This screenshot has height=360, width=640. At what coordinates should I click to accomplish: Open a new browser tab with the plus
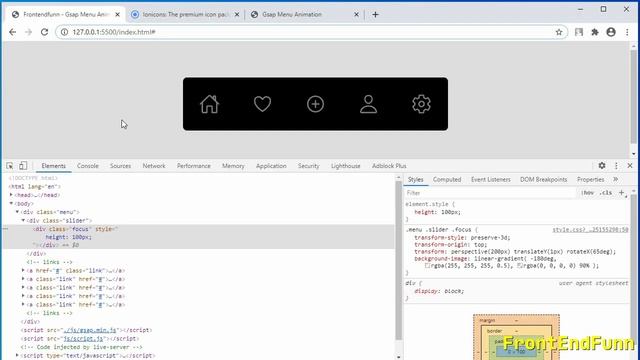375,15
